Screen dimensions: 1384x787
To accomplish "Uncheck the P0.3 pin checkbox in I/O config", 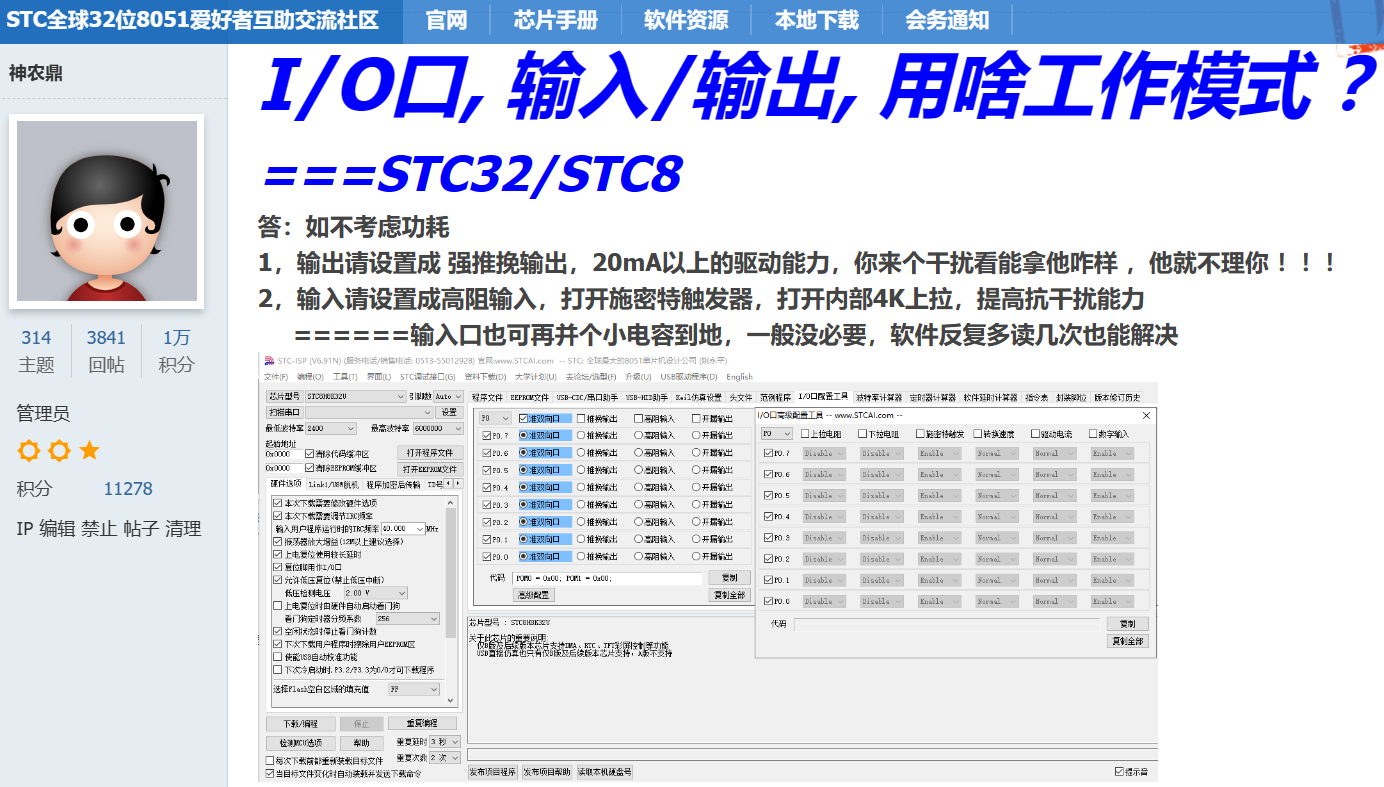I will (x=487, y=505).
